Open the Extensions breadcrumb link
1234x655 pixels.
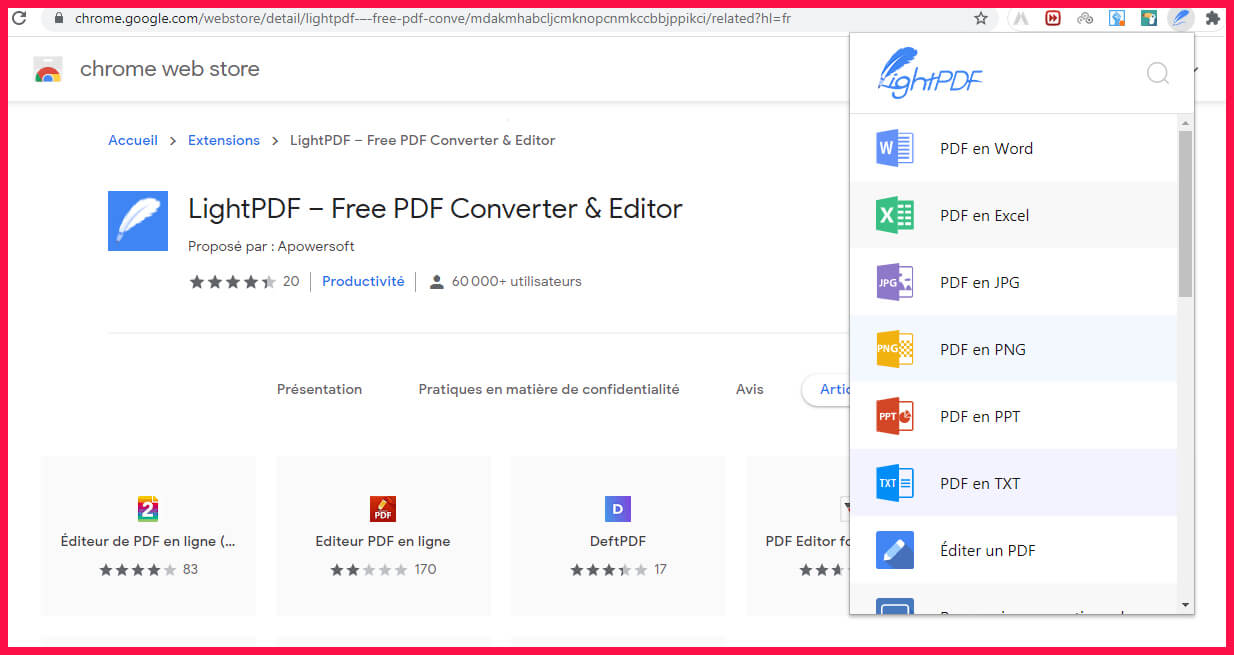(224, 140)
